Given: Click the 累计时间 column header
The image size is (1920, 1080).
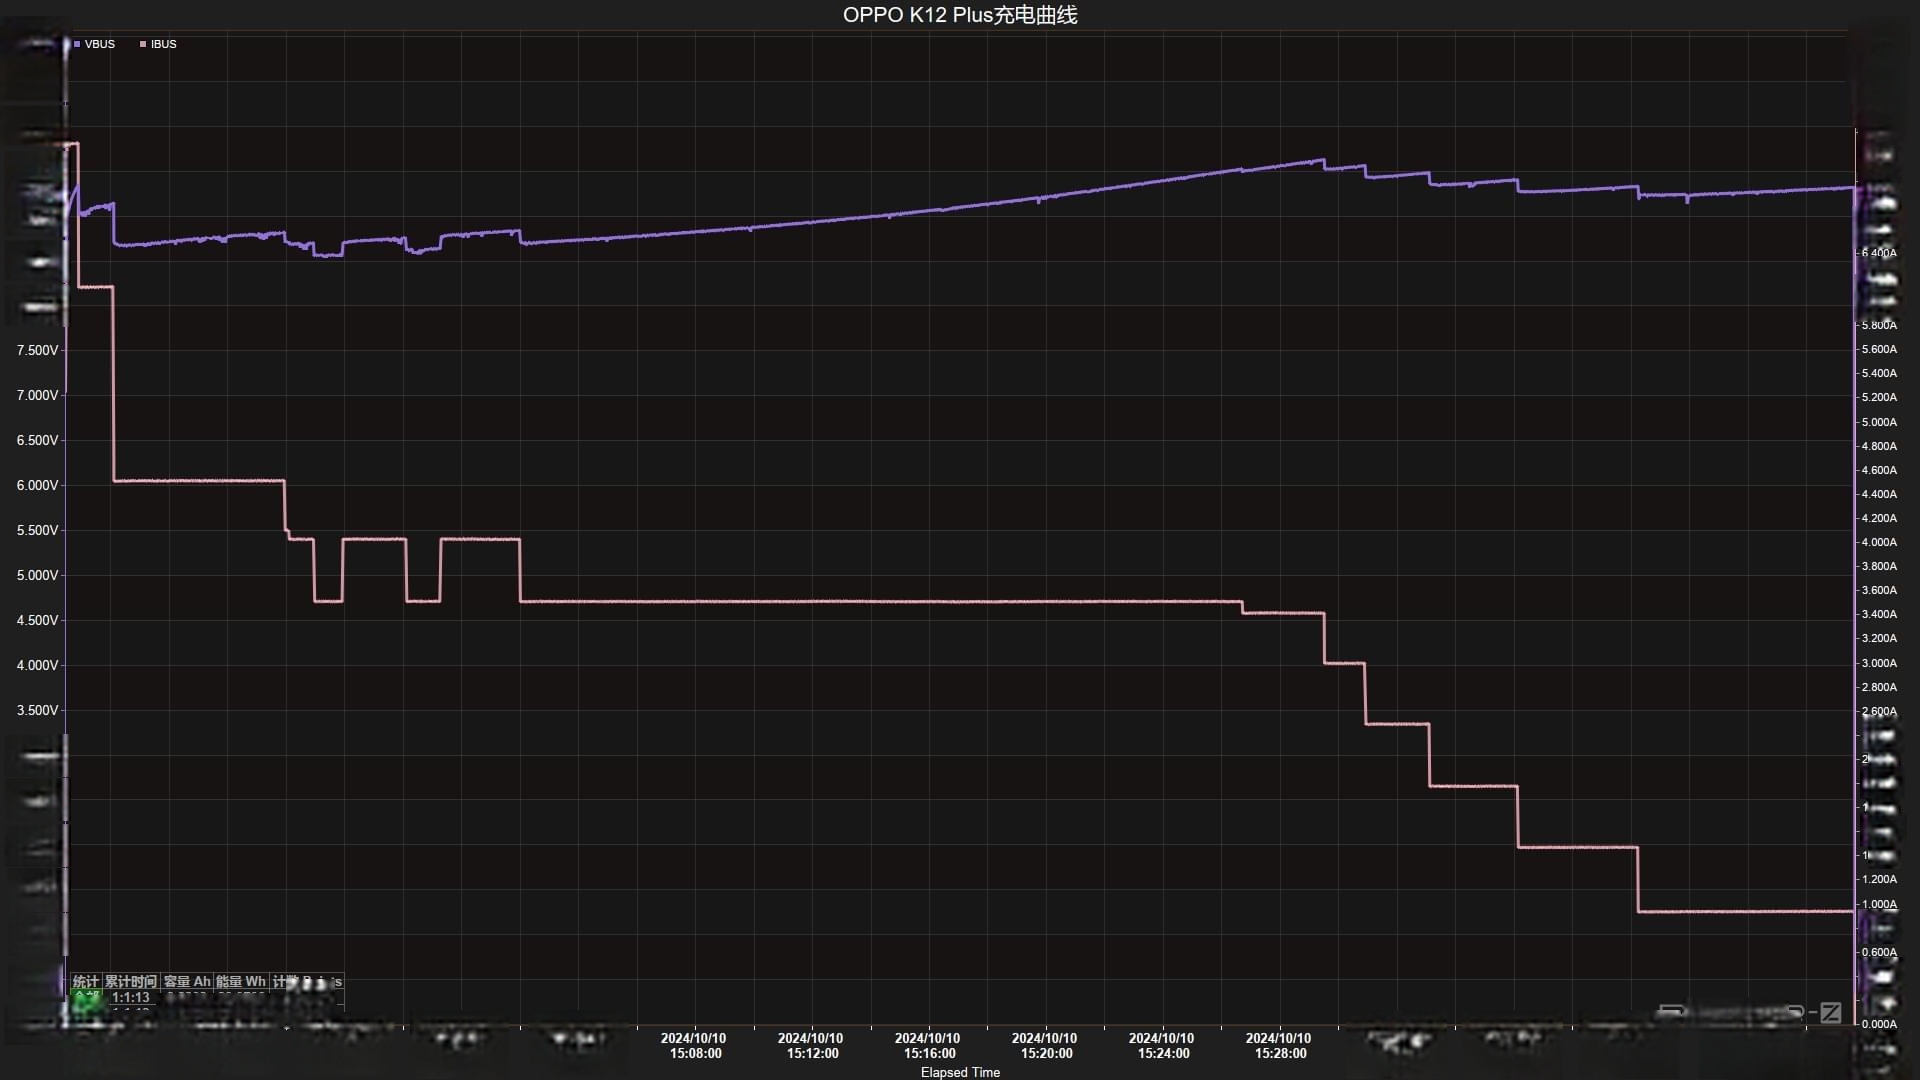Looking at the screenshot, I should click(131, 982).
